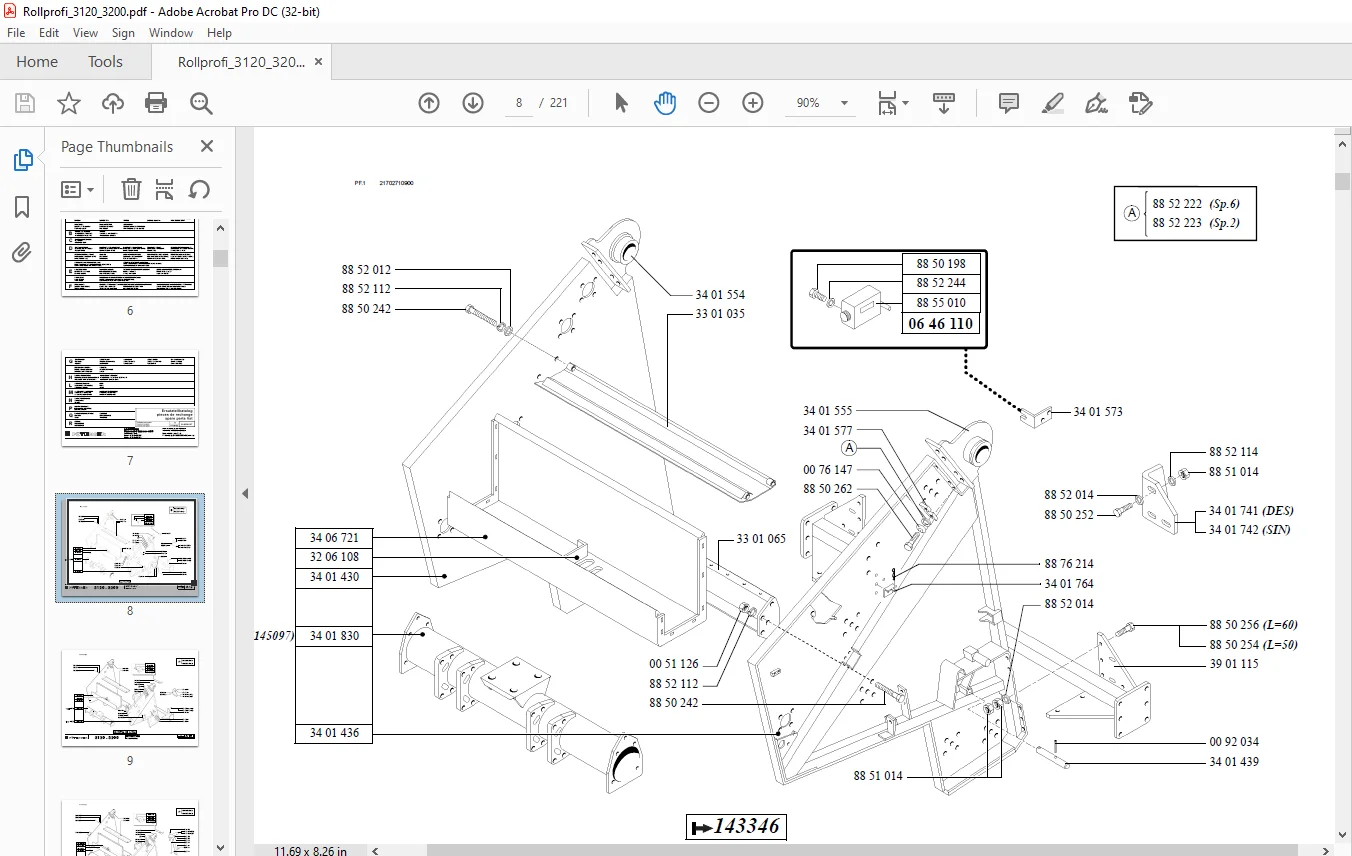1352x856 pixels.
Task: Close the Page Thumbnails panel
Action: 207,146
